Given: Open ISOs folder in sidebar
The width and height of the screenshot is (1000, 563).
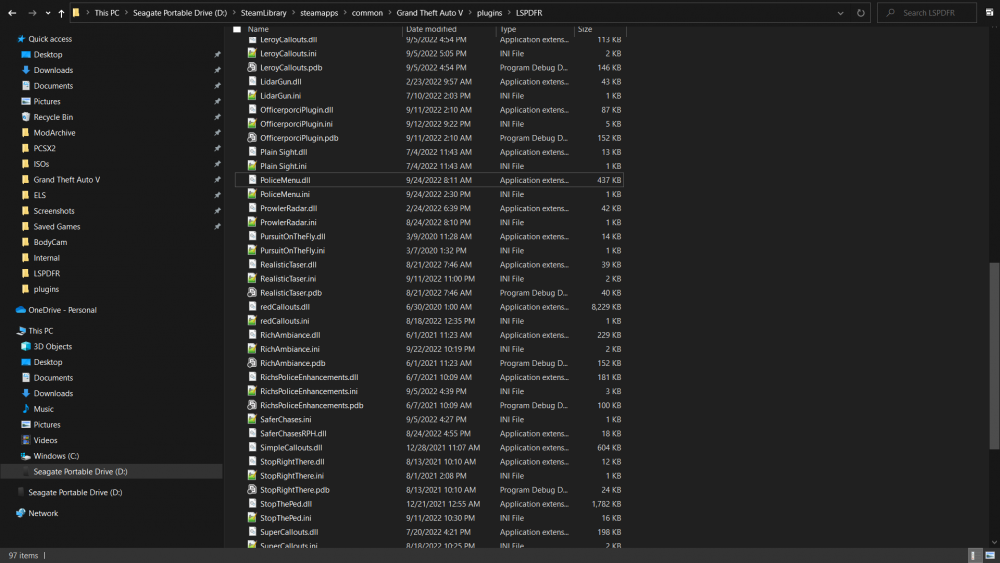Looking at the screenshot, I should pyautogui.click(x=41, y=164).
